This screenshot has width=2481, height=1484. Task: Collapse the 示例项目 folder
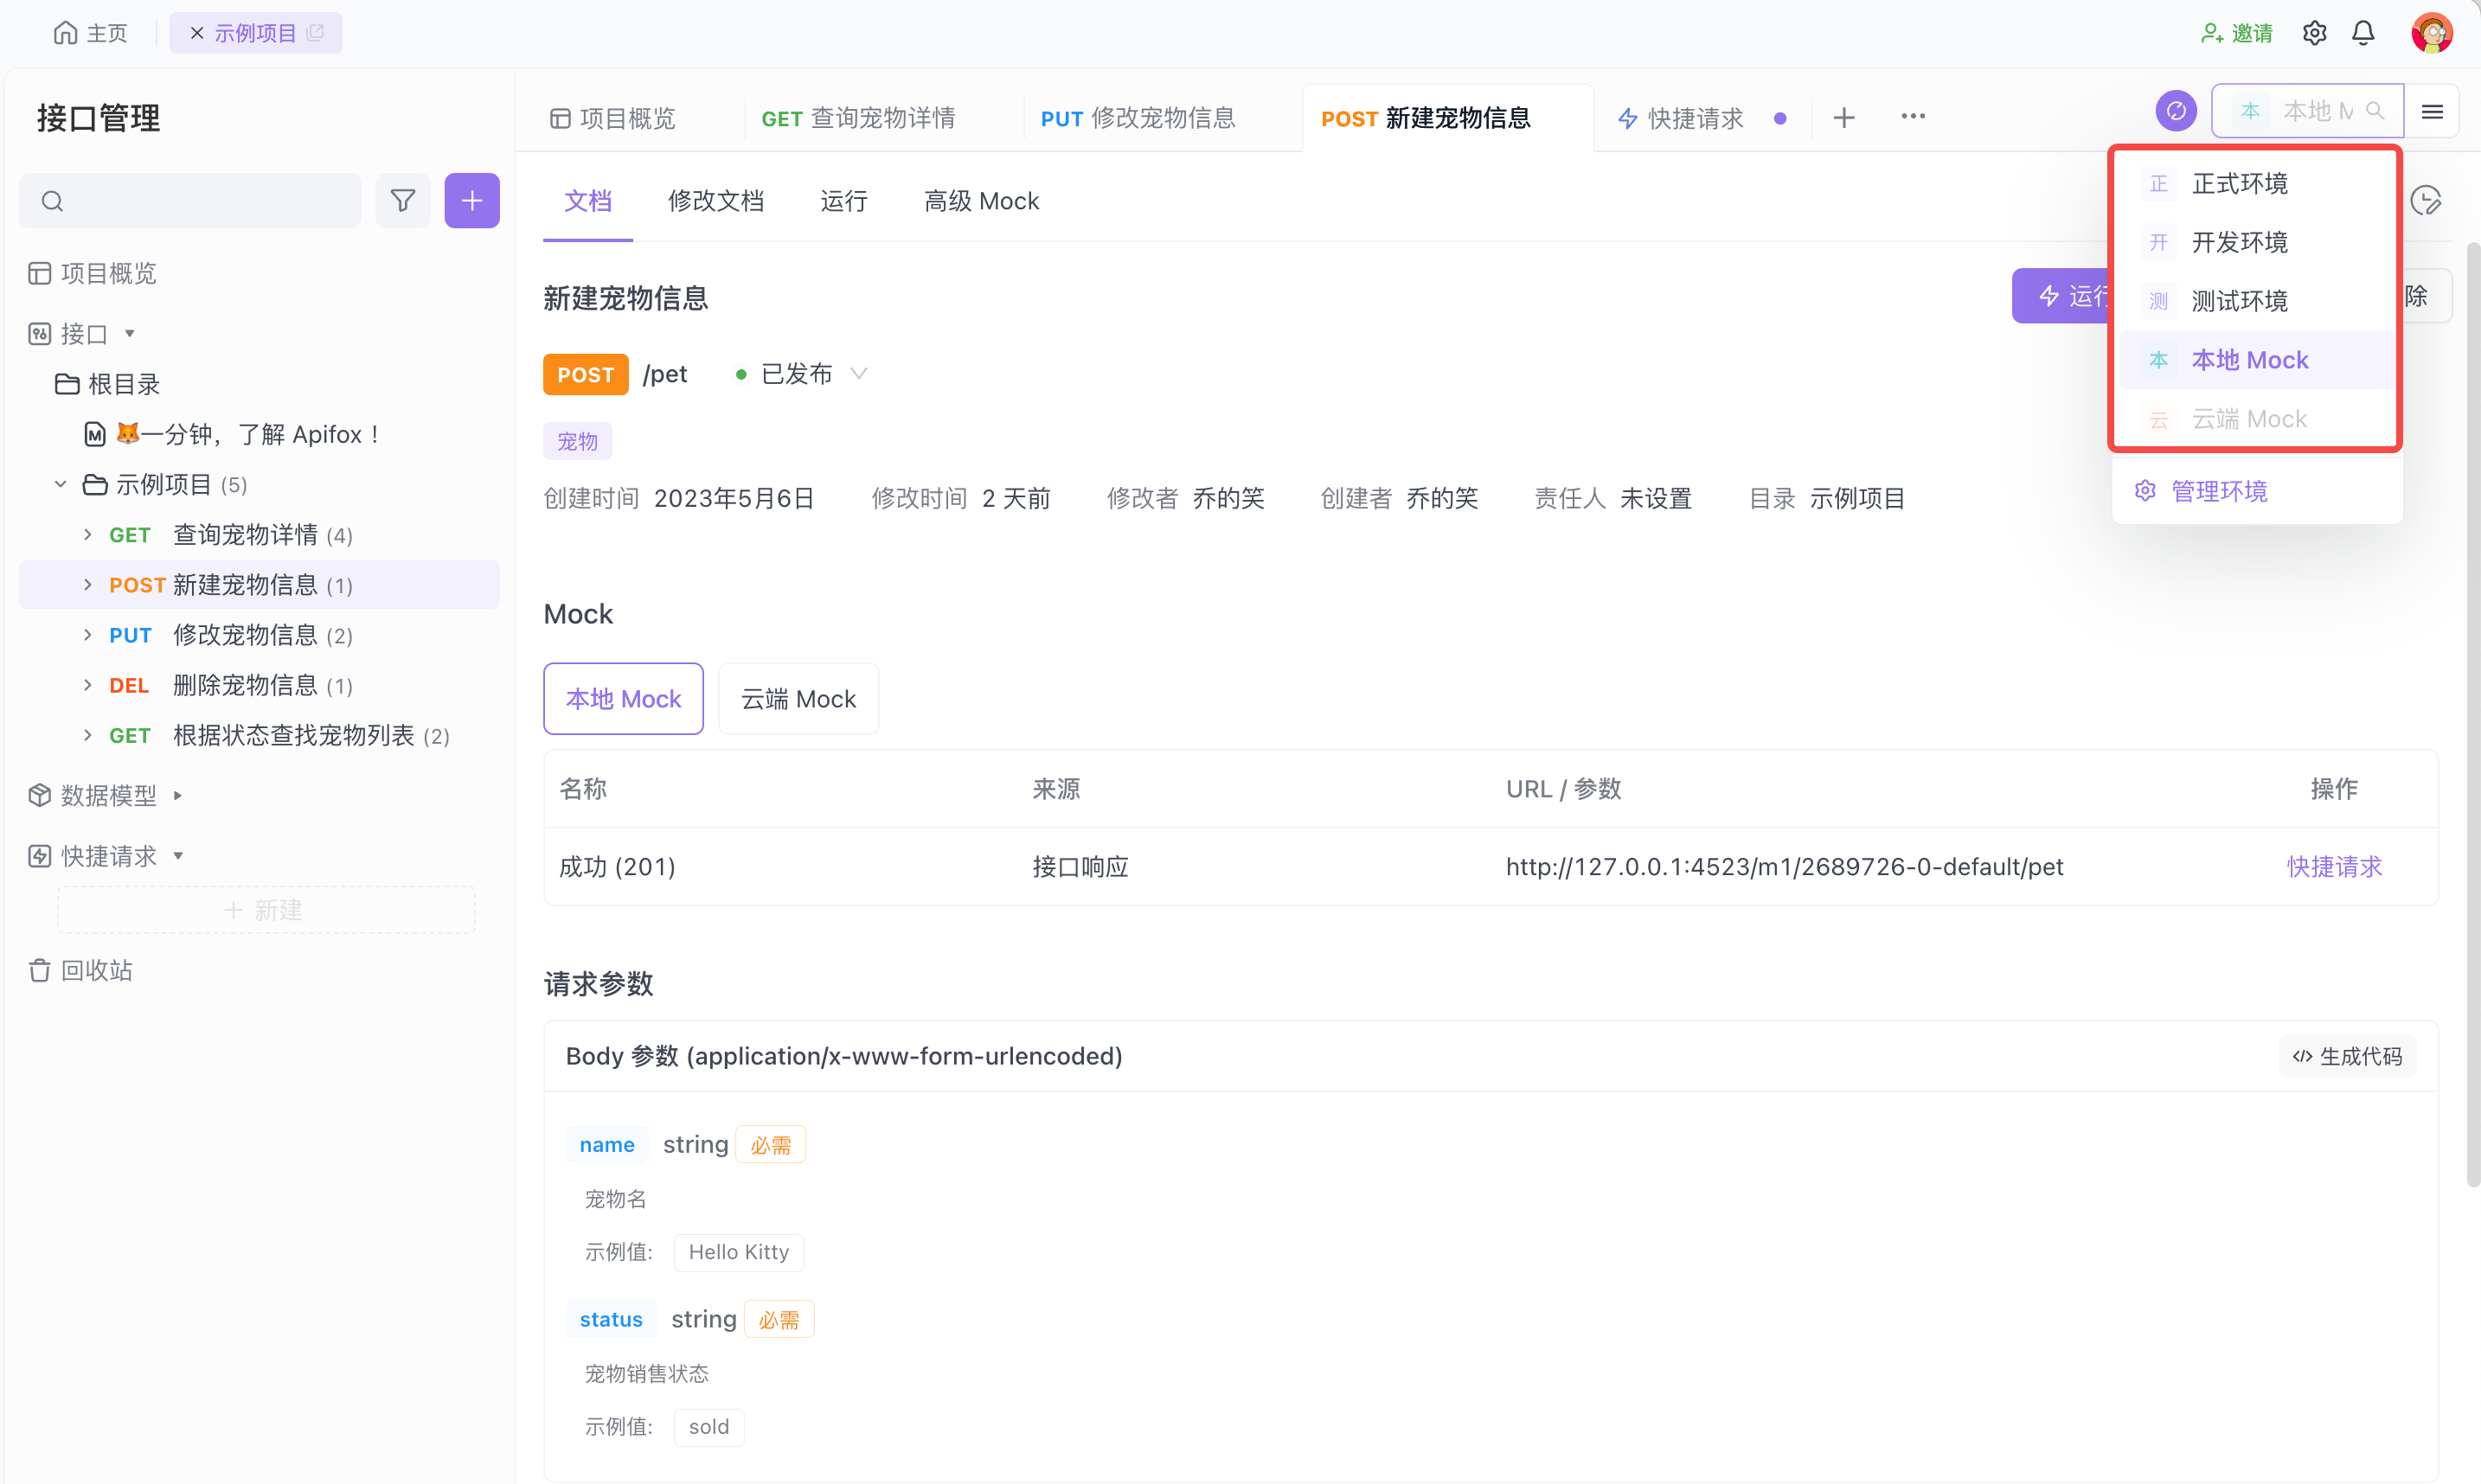60,485
